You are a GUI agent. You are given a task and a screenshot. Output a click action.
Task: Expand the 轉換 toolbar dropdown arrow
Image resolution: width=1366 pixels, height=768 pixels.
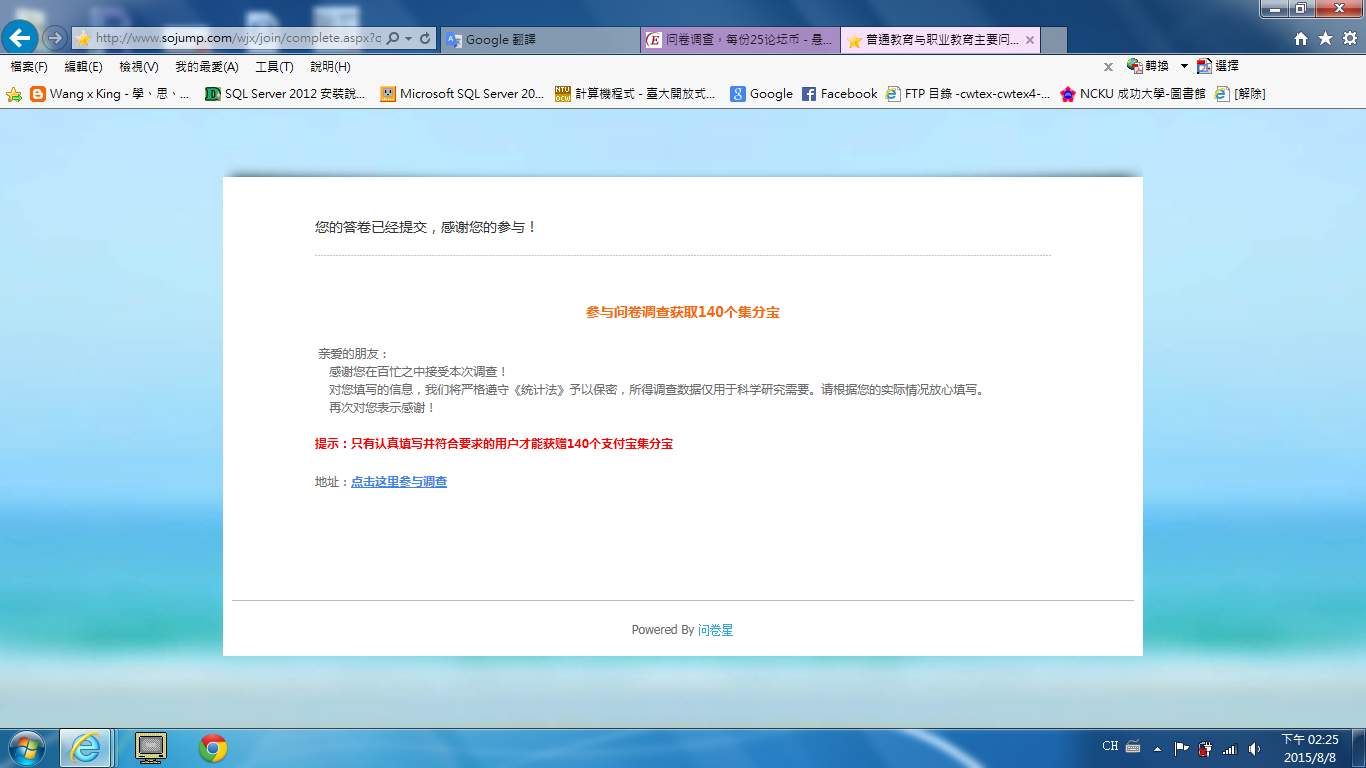coord(1184,66)
